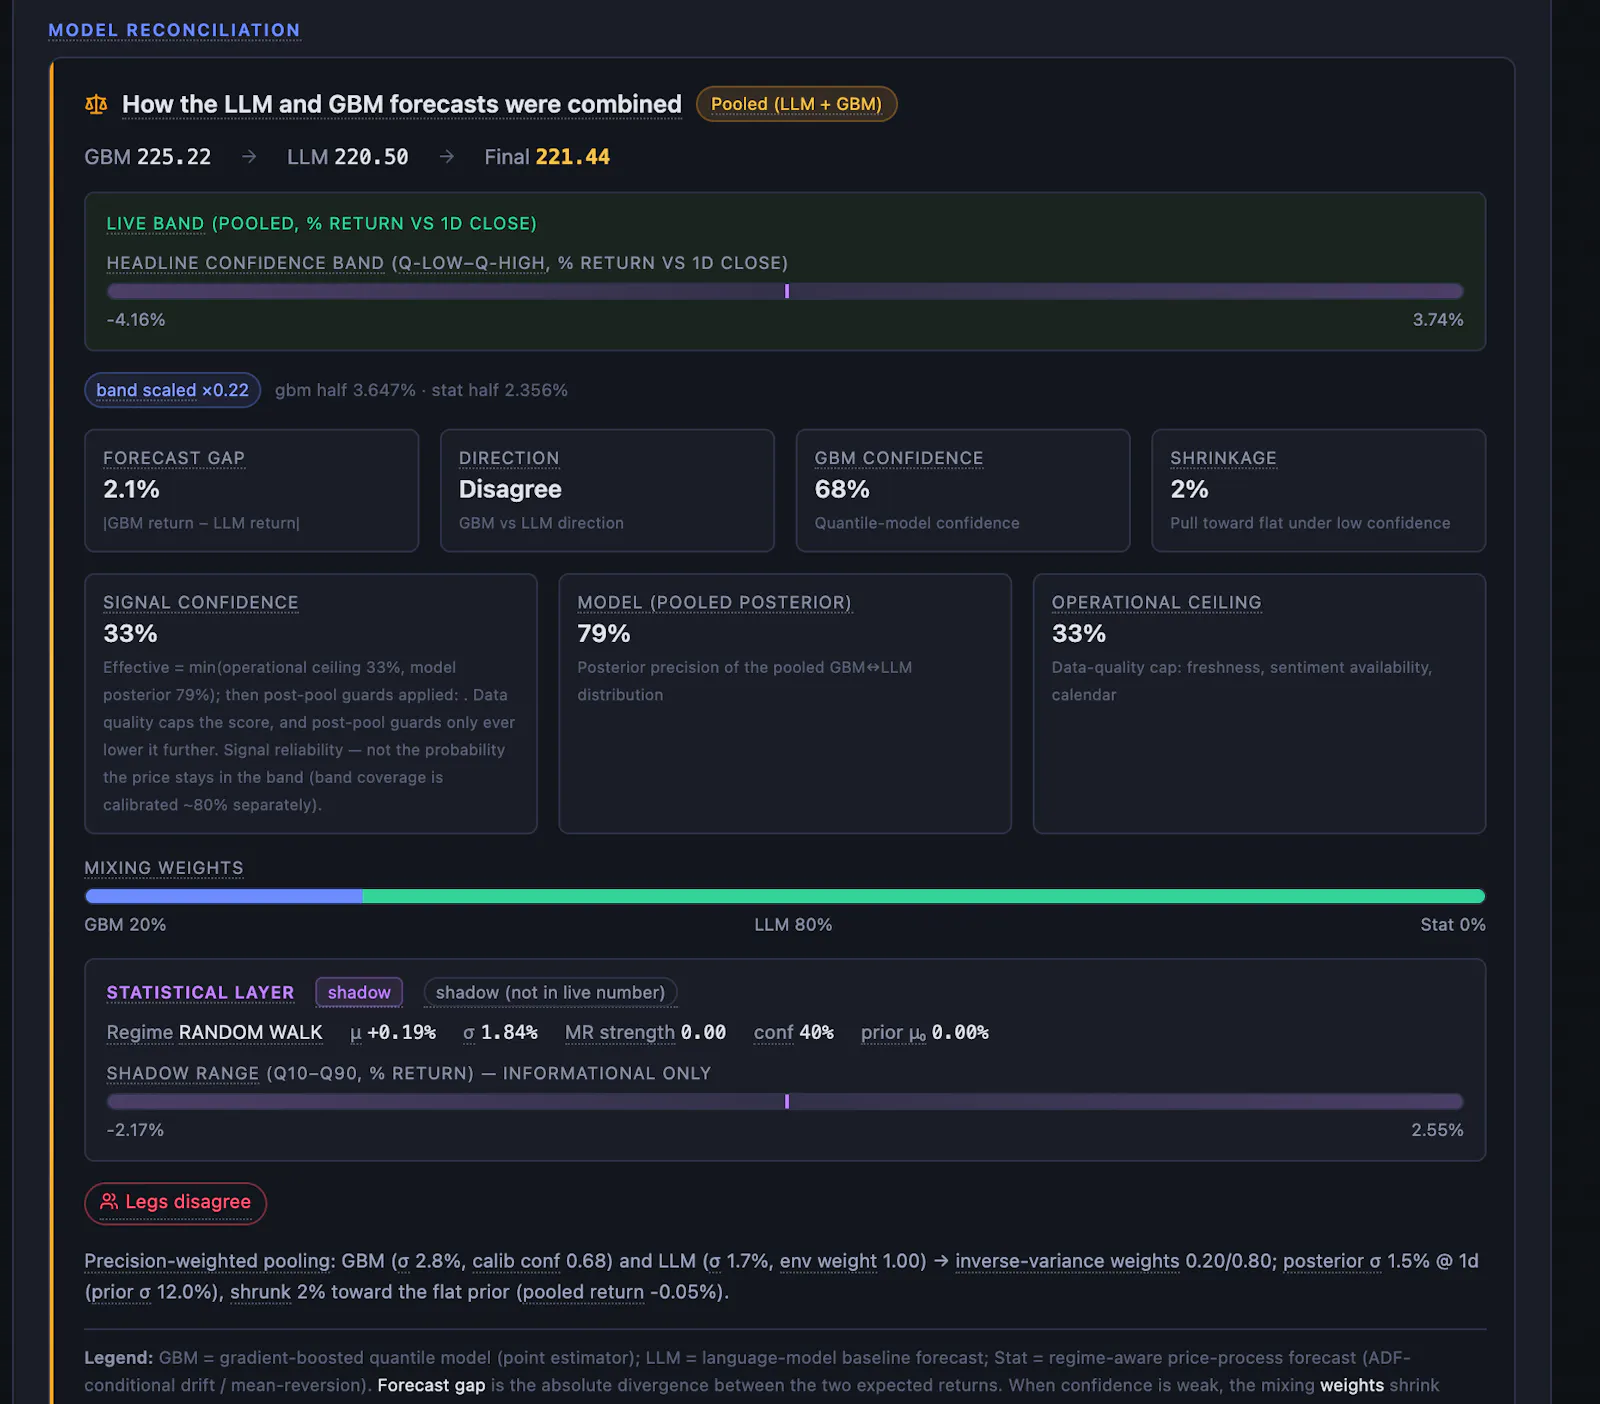Click the arrow between GBM and LLM values

tap(249, 157)
